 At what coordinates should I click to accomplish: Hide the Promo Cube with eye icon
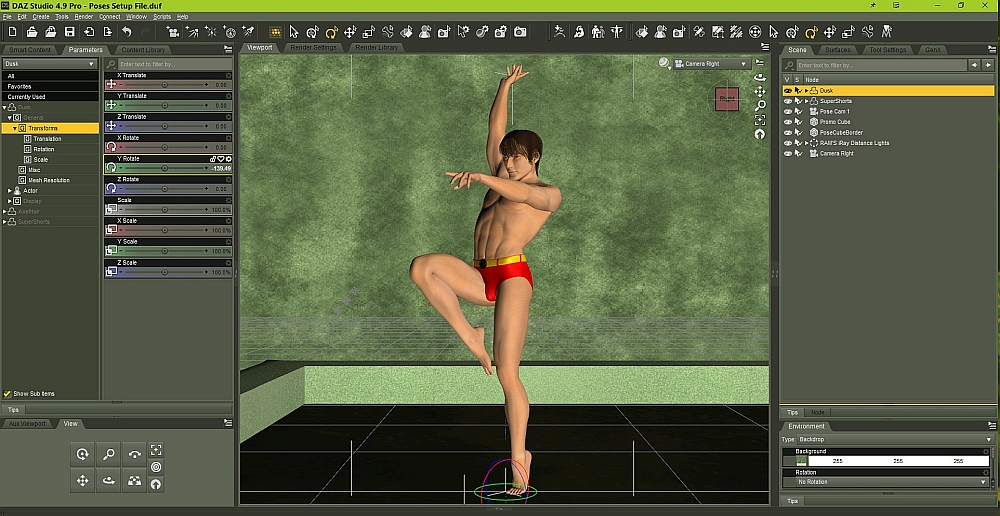pyautogui.click(x=787, y=122)
